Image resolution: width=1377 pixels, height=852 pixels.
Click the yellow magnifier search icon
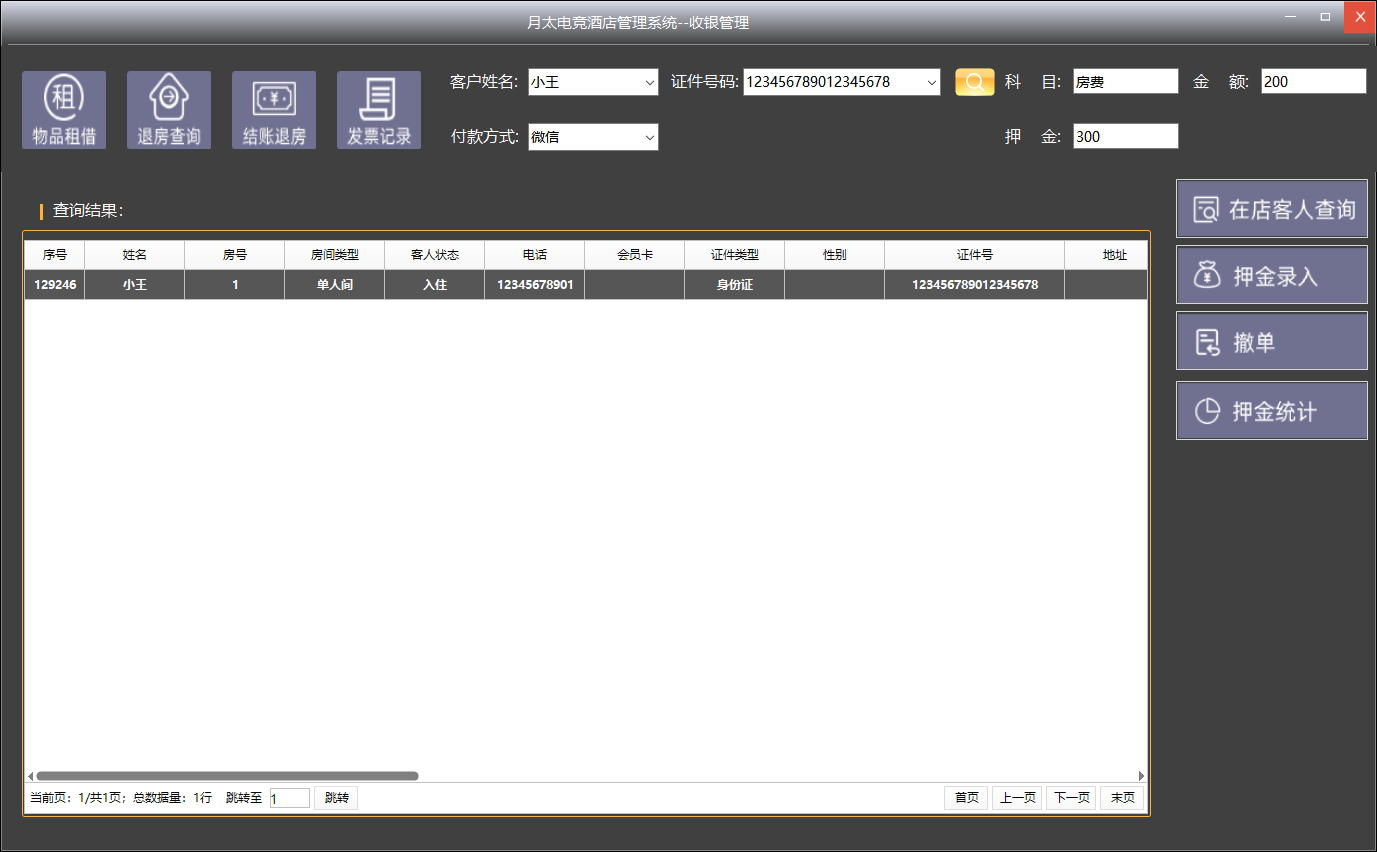tap(974, 82)
